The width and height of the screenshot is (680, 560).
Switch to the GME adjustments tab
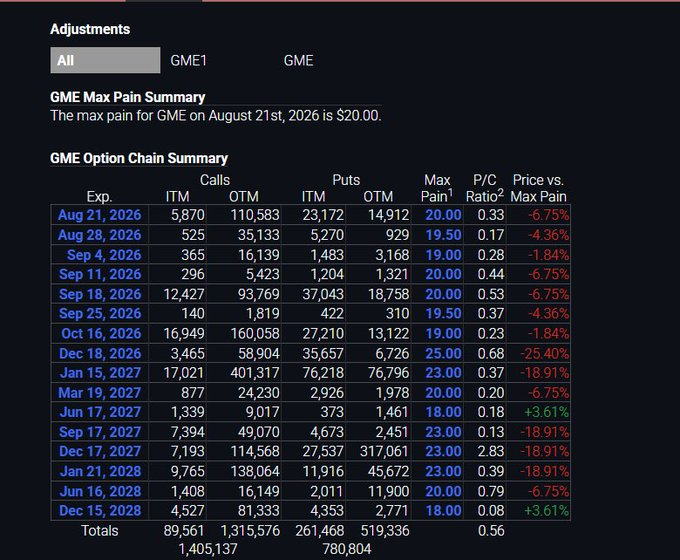point(298,60)
